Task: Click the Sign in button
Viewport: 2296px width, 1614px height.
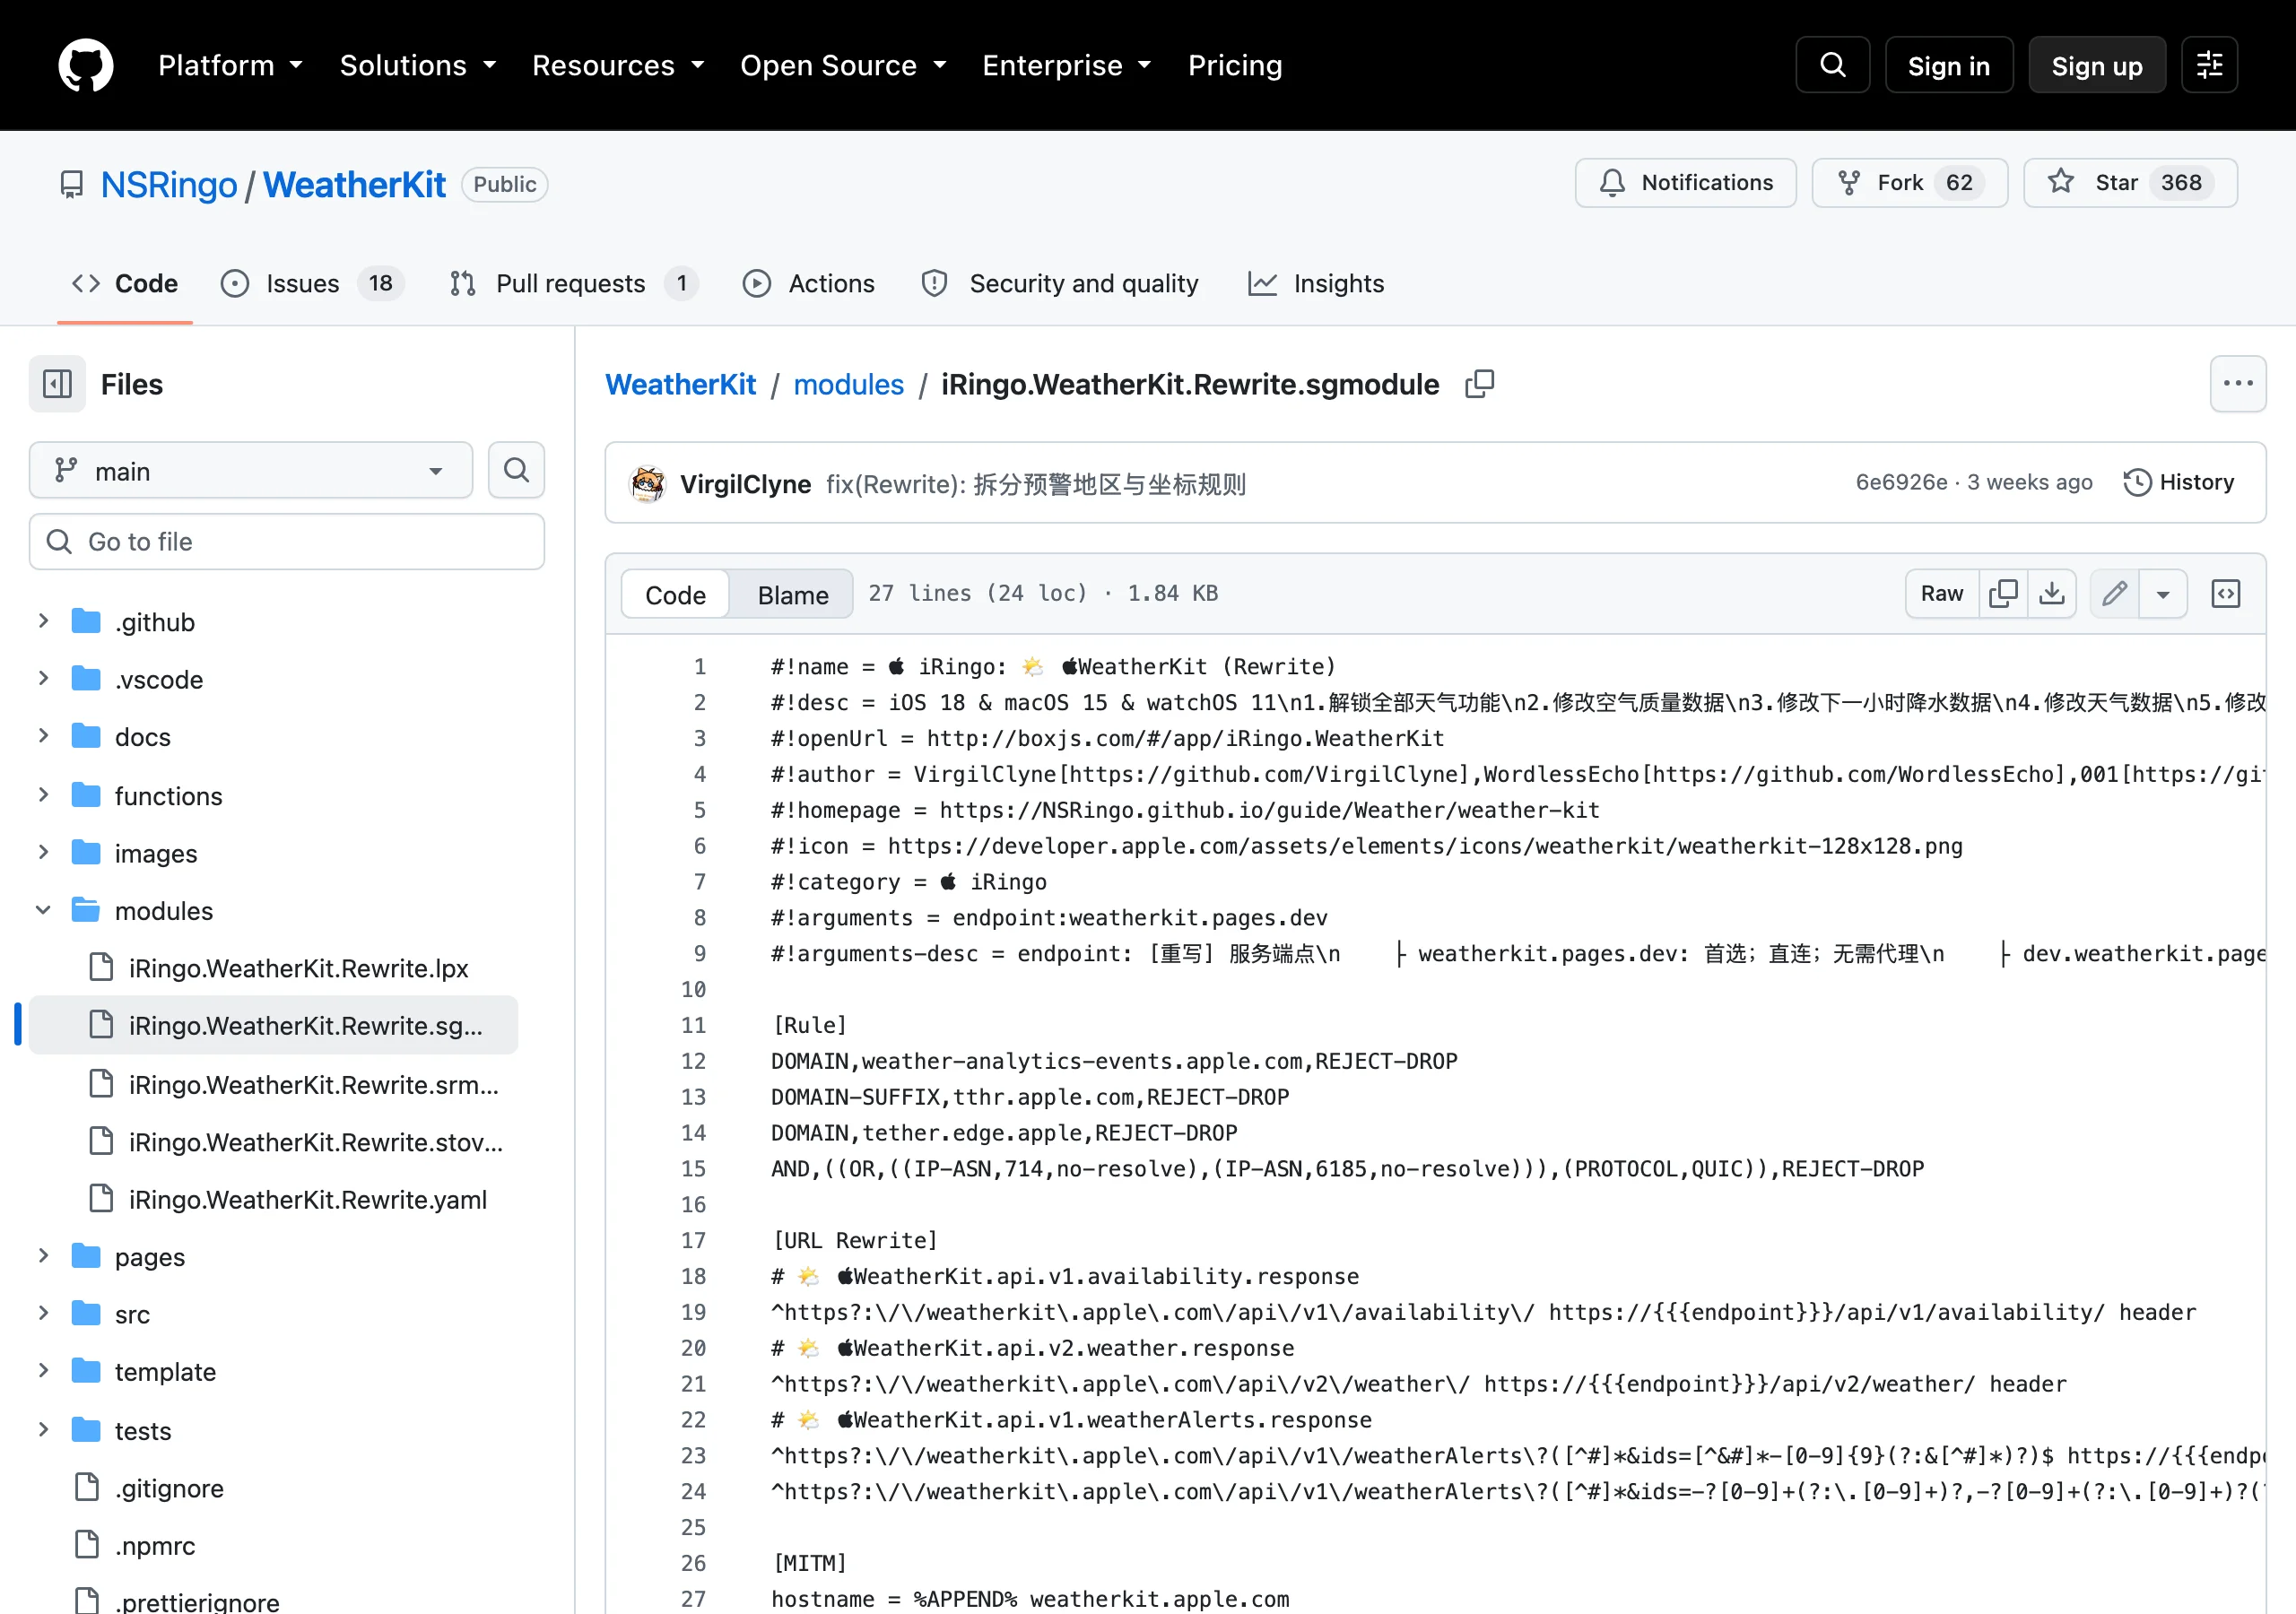Action: (1948, 65)
